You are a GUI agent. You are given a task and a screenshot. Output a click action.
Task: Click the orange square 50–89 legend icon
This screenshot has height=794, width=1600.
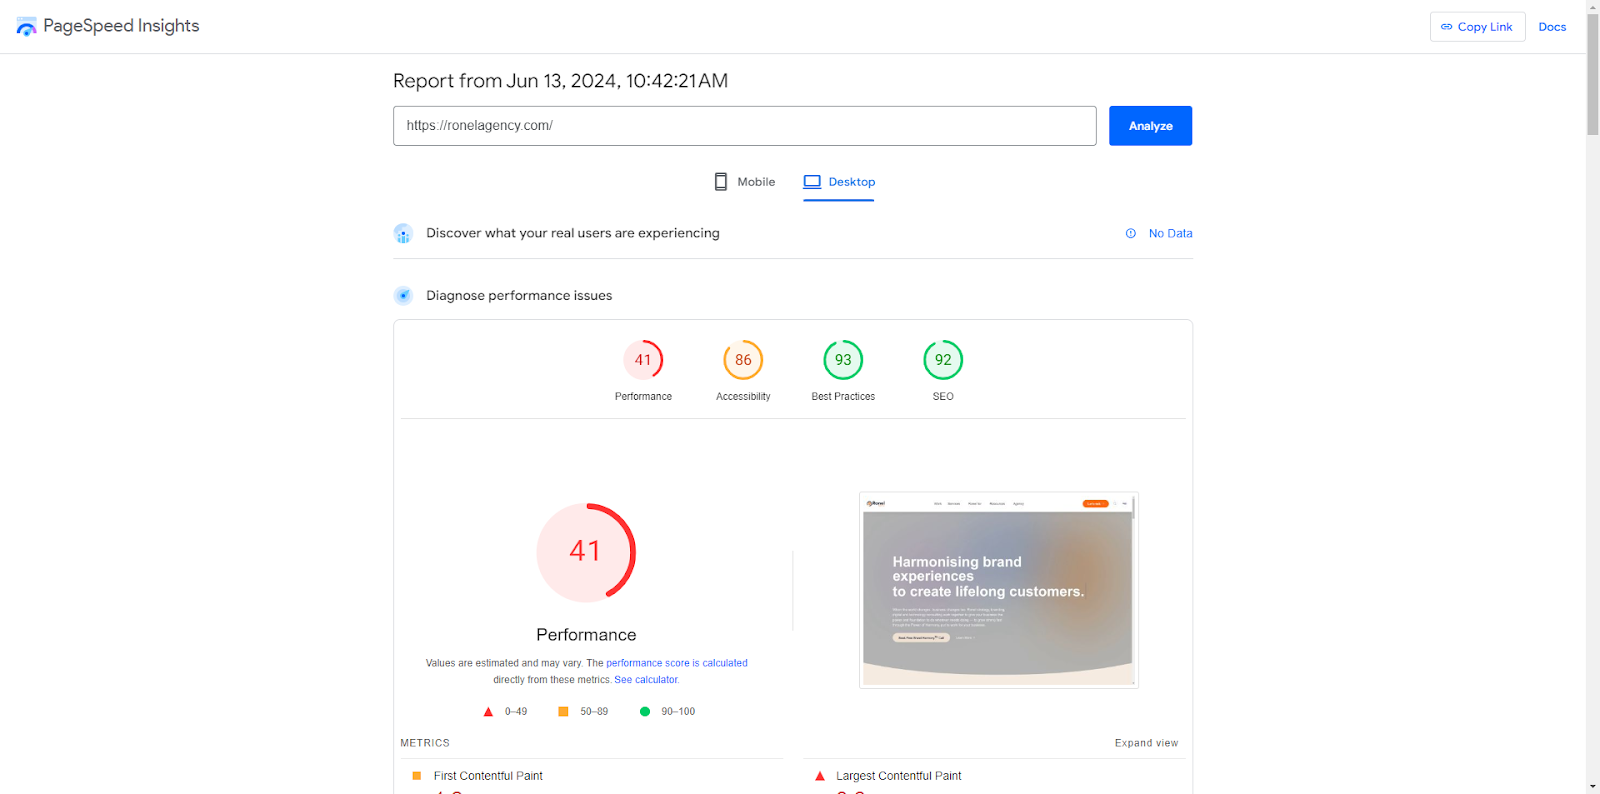pyautogui.click(x=563, y=712)
